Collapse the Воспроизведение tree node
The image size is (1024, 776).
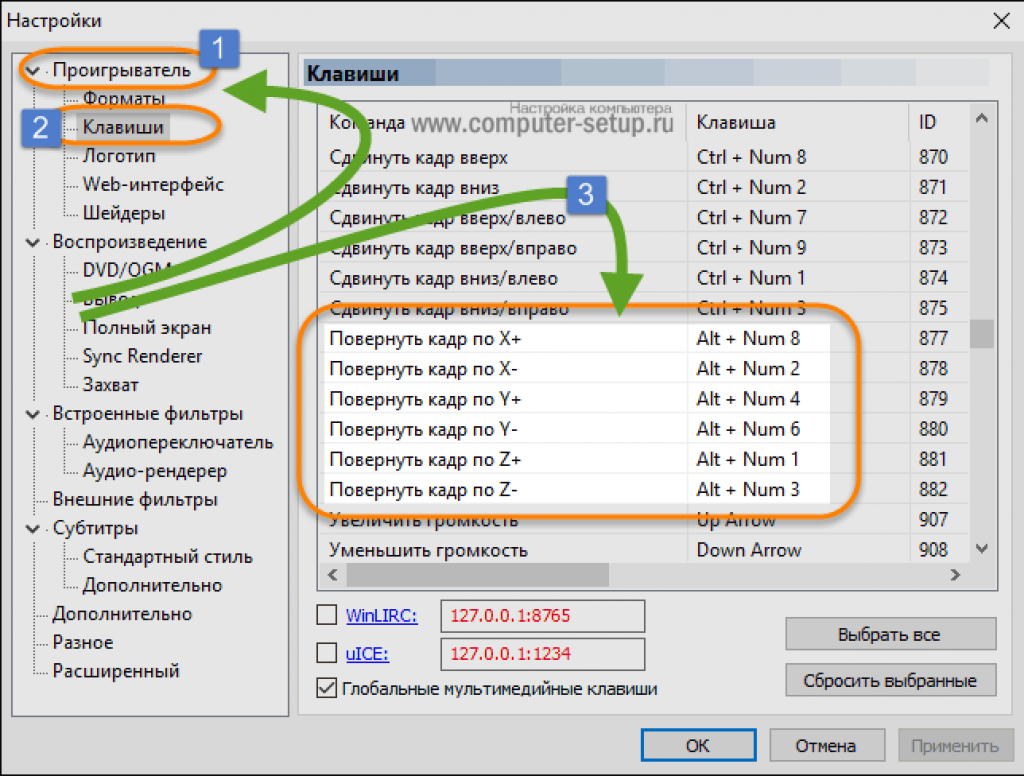click(x=33, y=242)
